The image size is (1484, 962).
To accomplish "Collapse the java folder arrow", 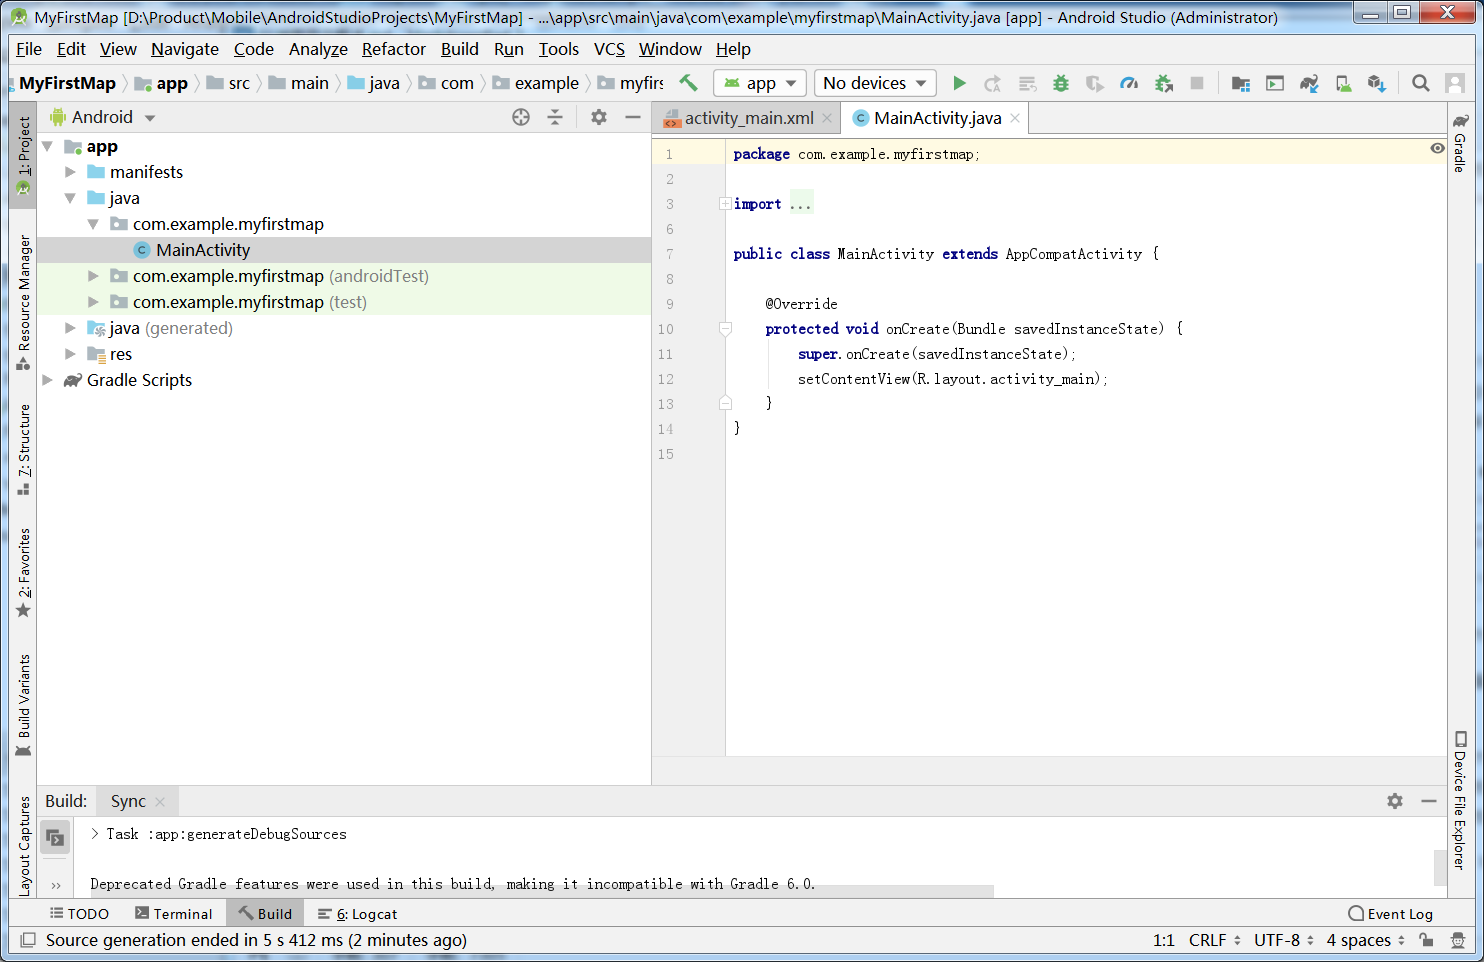I will pyautogui.click(x=70, y=198).
